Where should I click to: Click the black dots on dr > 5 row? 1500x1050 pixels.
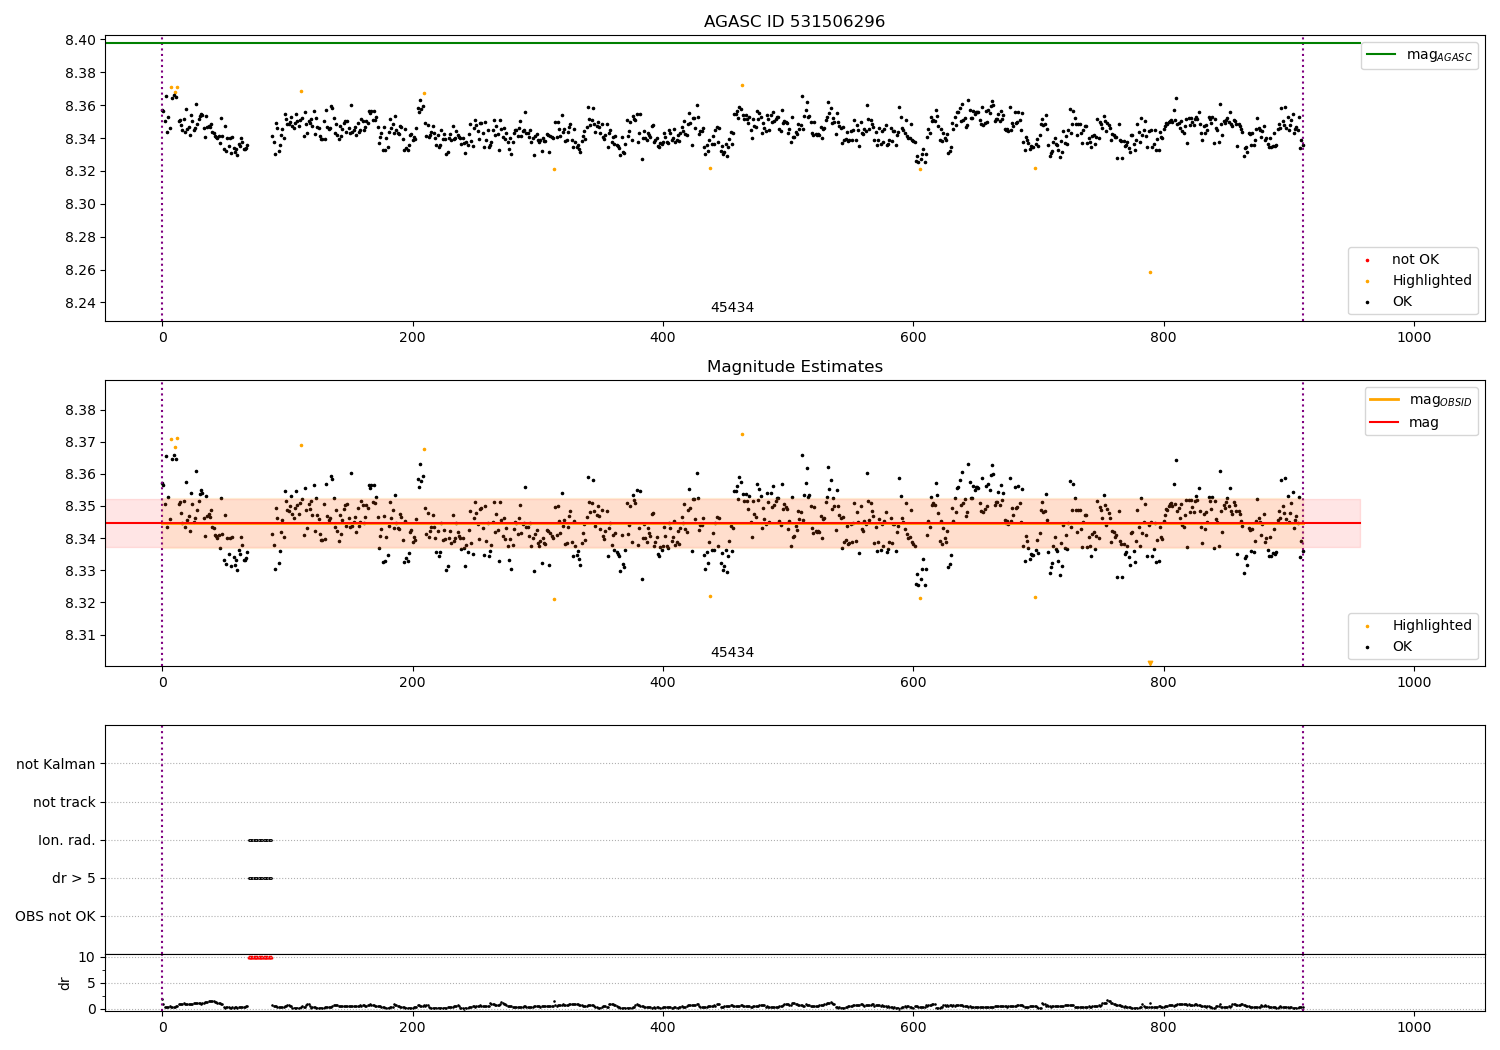pyautogui.click(x=260, y=879)
